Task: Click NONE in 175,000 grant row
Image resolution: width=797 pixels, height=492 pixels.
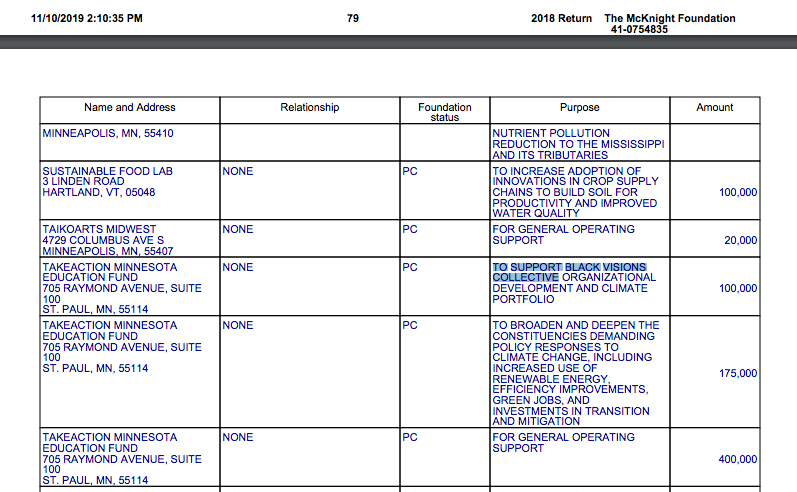Action: (x=237, y=325)
